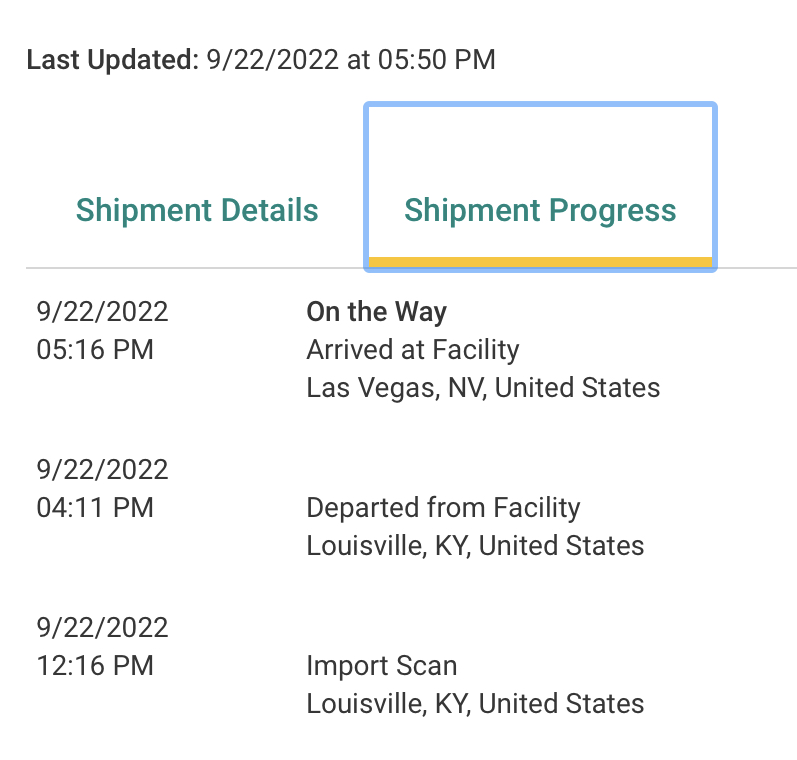Select the Import Scan event text

tap(381, 666)
